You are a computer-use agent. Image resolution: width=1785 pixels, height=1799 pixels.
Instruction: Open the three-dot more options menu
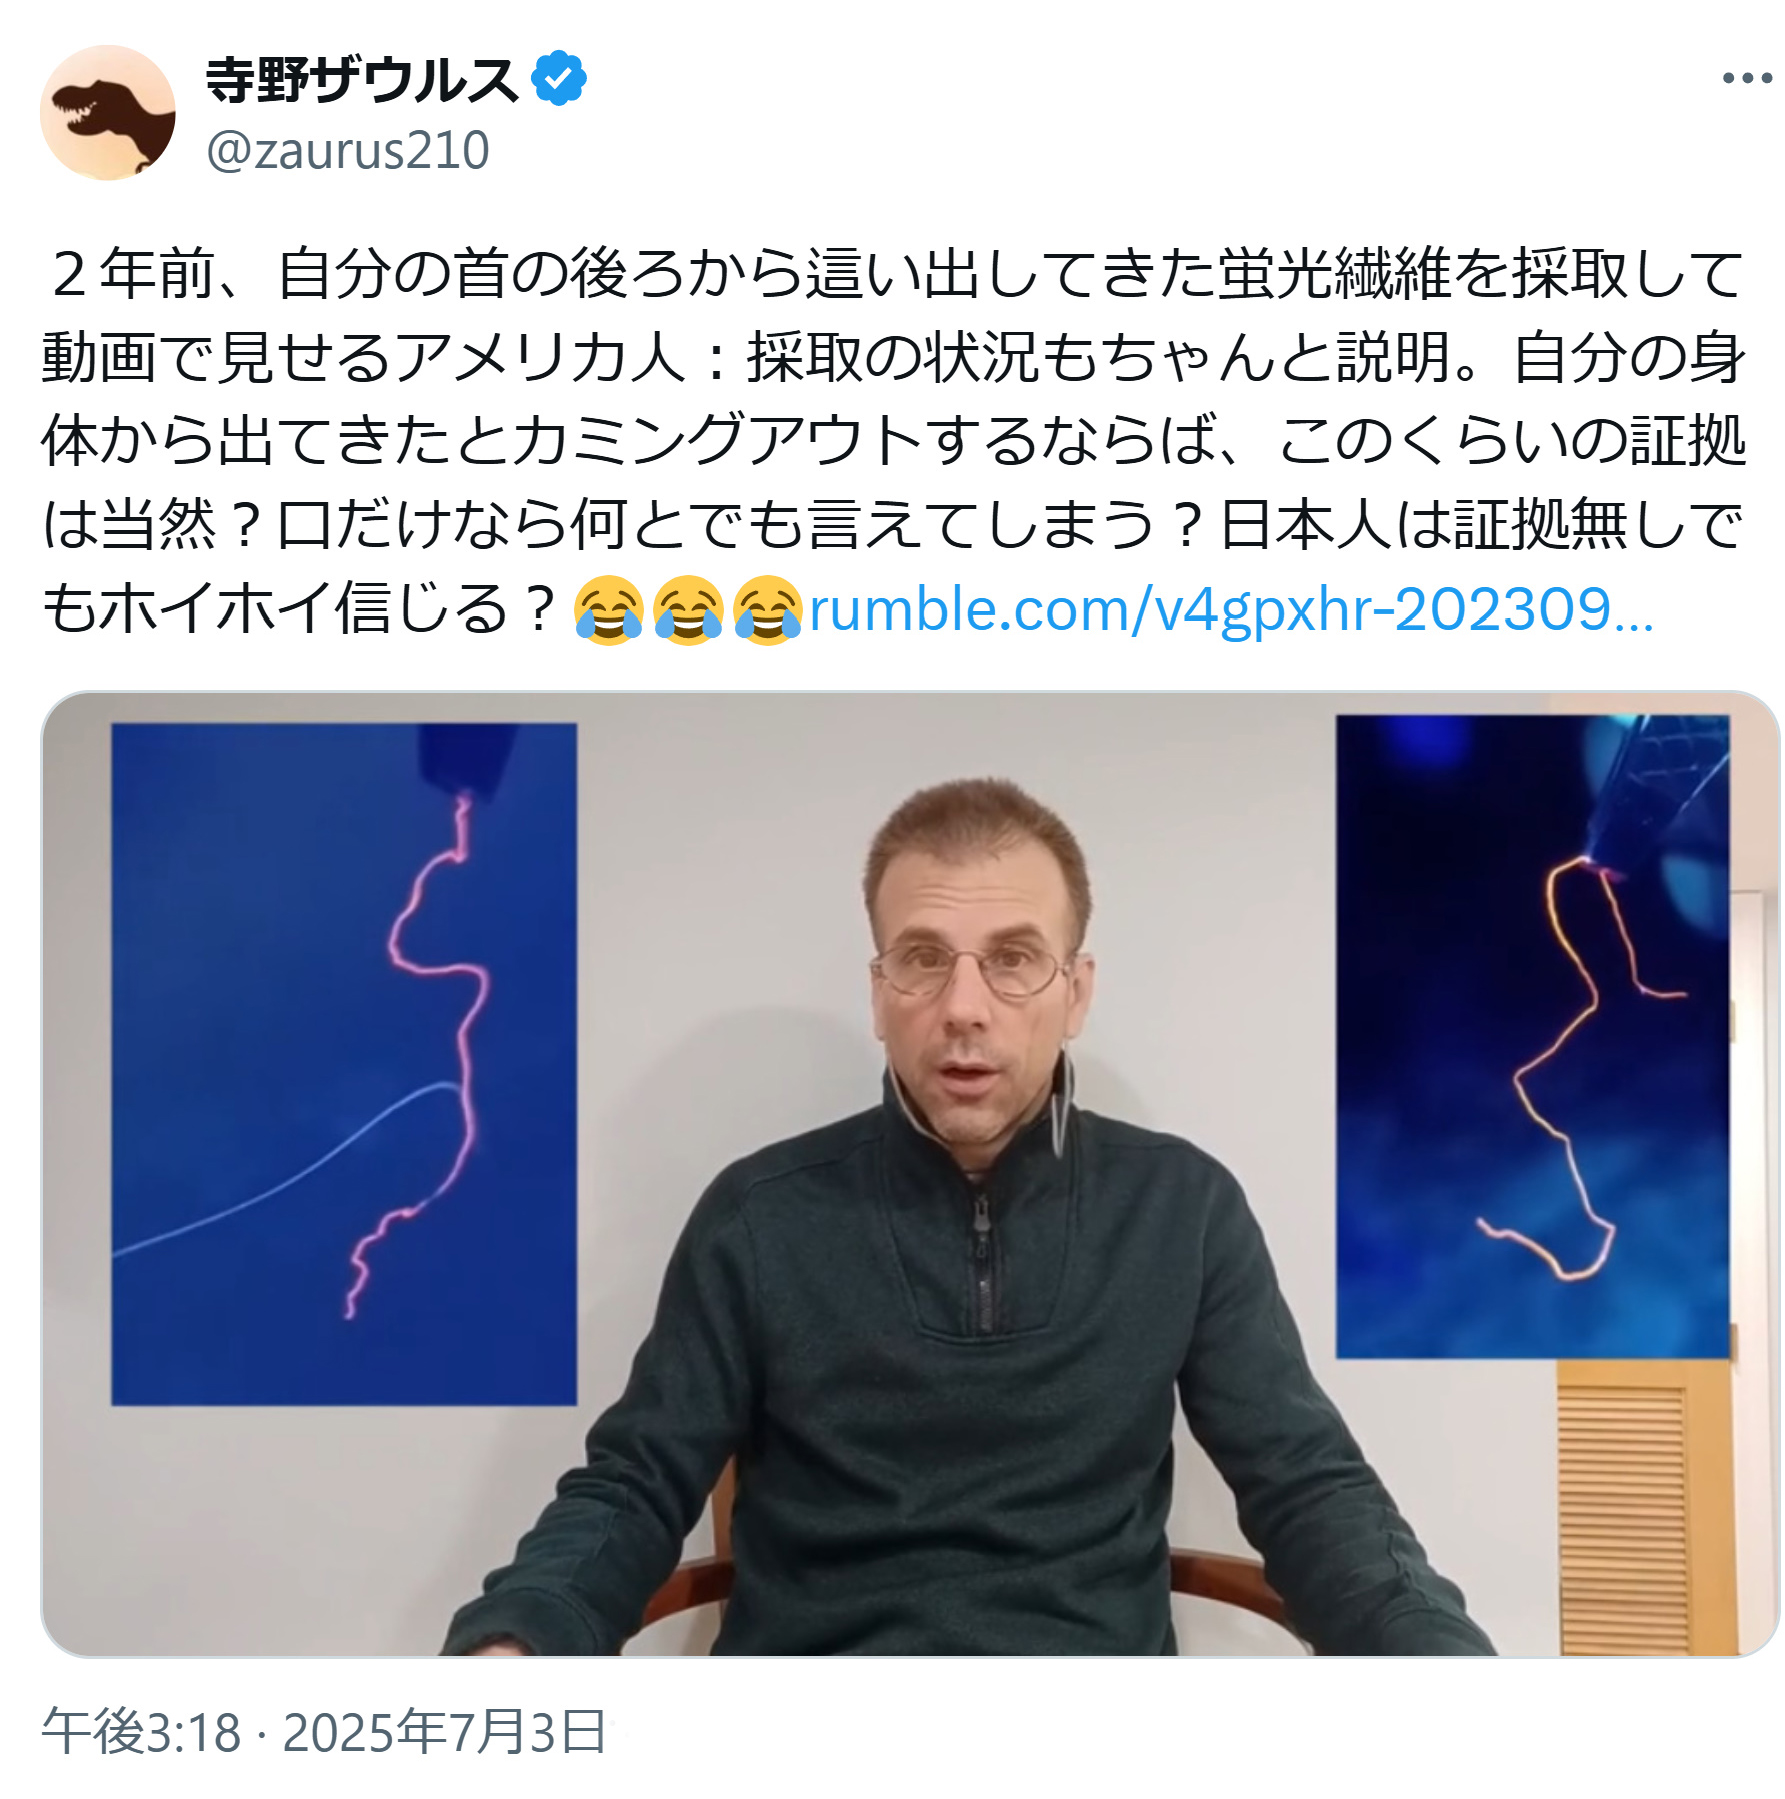(1746, 78)
